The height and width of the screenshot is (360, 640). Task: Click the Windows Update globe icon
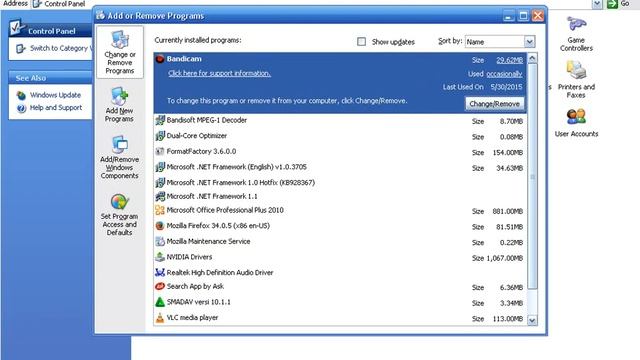click(21, 96)
